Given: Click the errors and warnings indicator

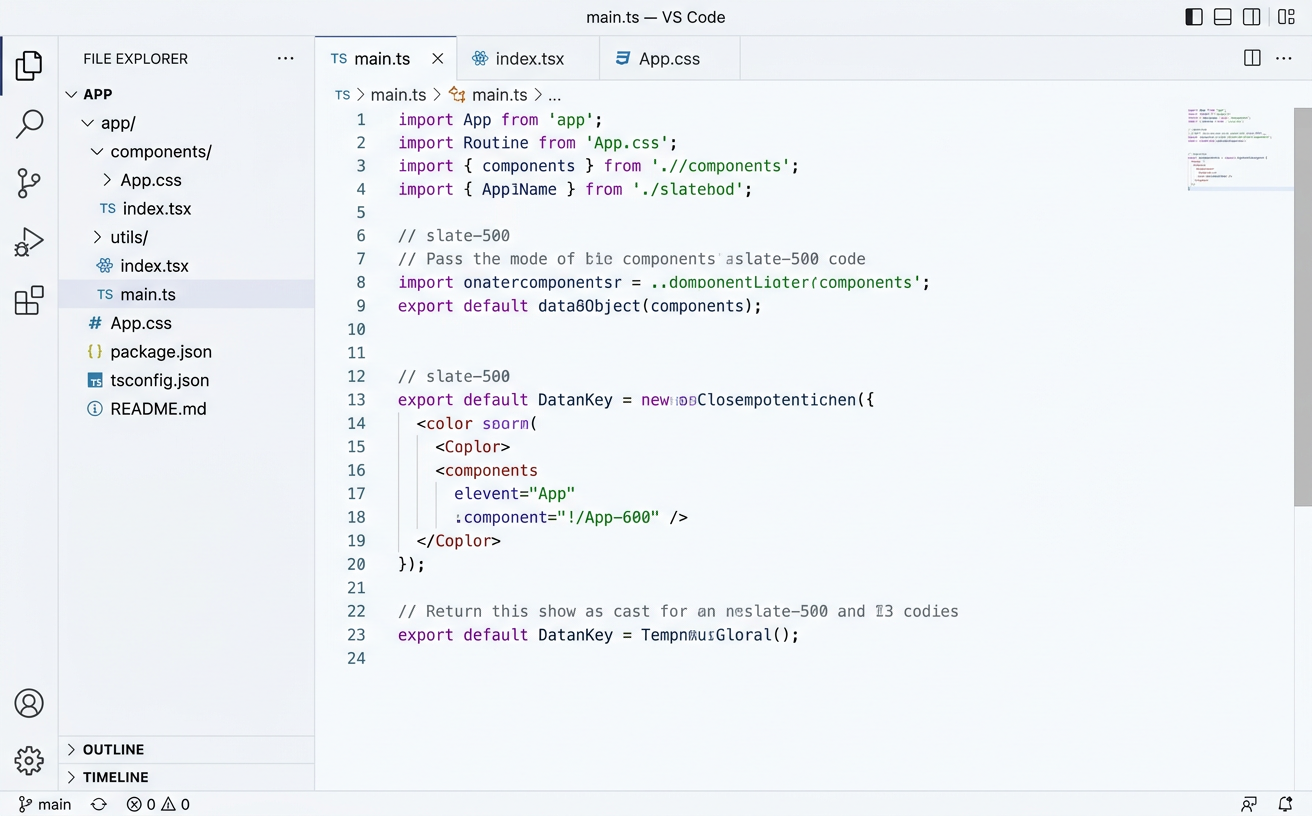Looking at the screenshot, I should (x=156, y=804).
